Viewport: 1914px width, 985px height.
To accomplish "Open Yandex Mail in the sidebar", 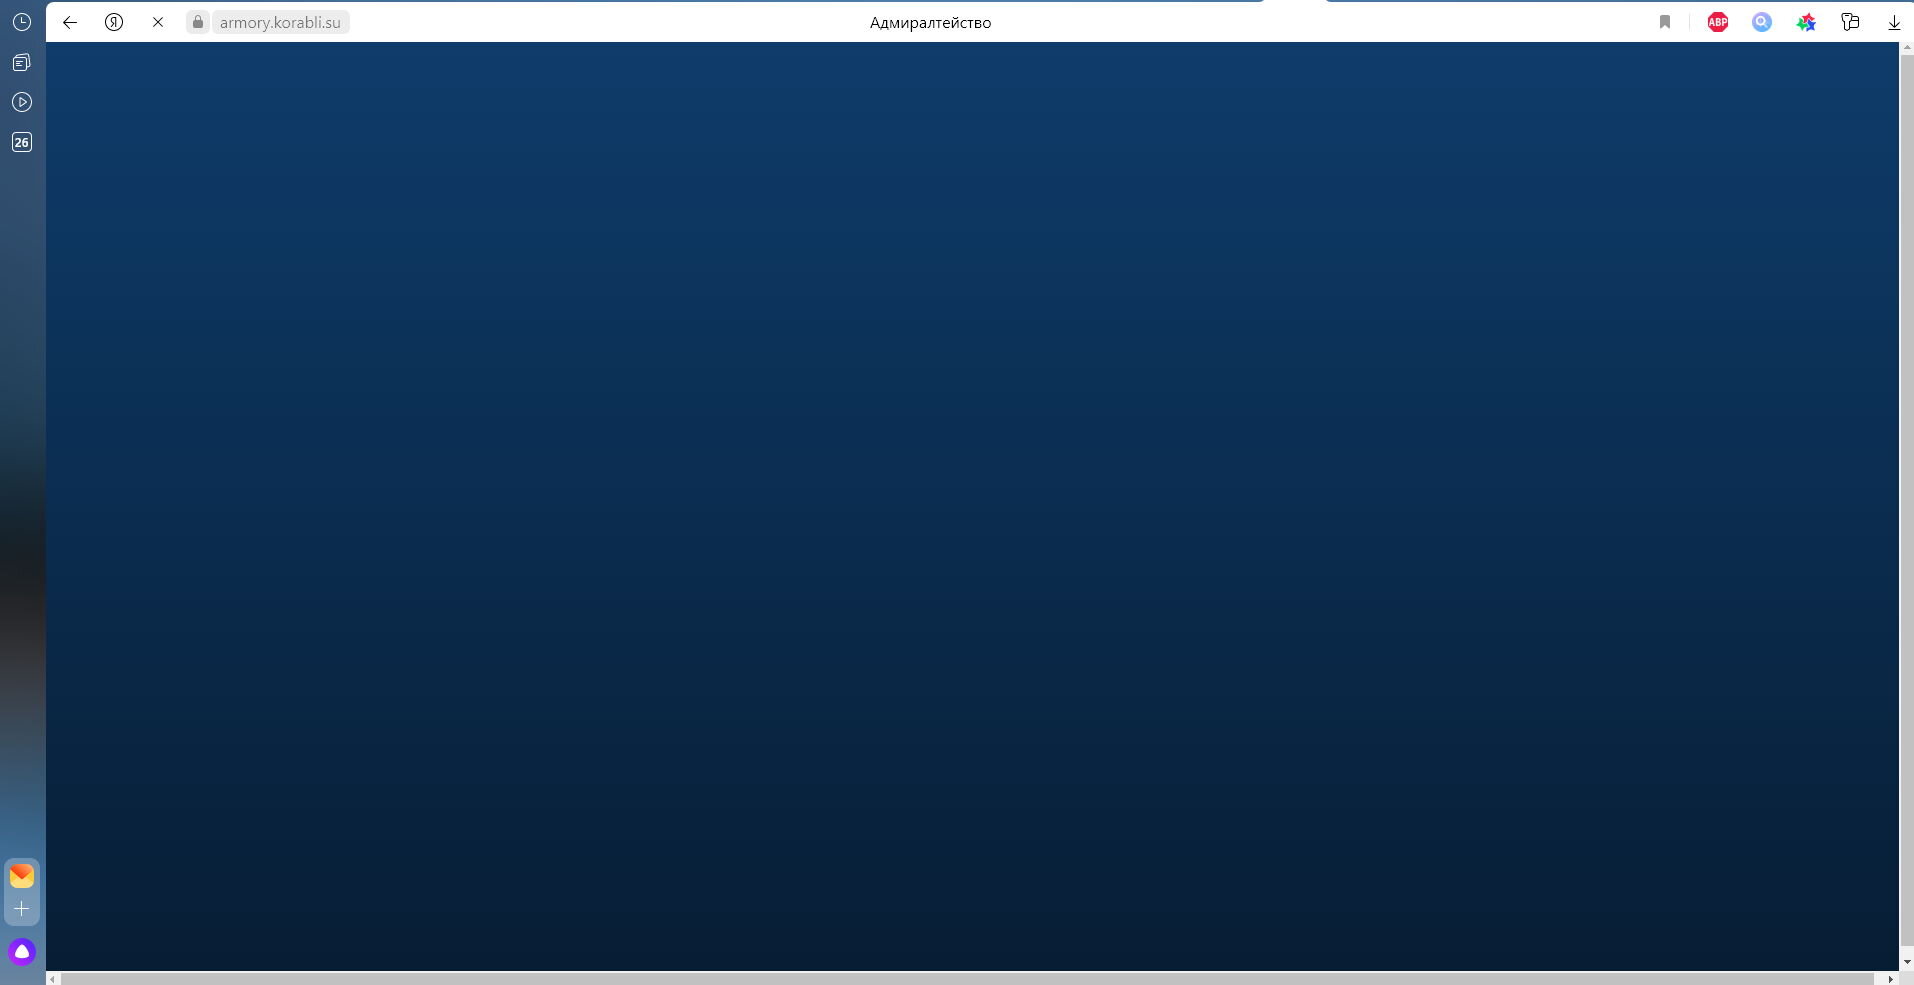I will (x=21, y=876).
